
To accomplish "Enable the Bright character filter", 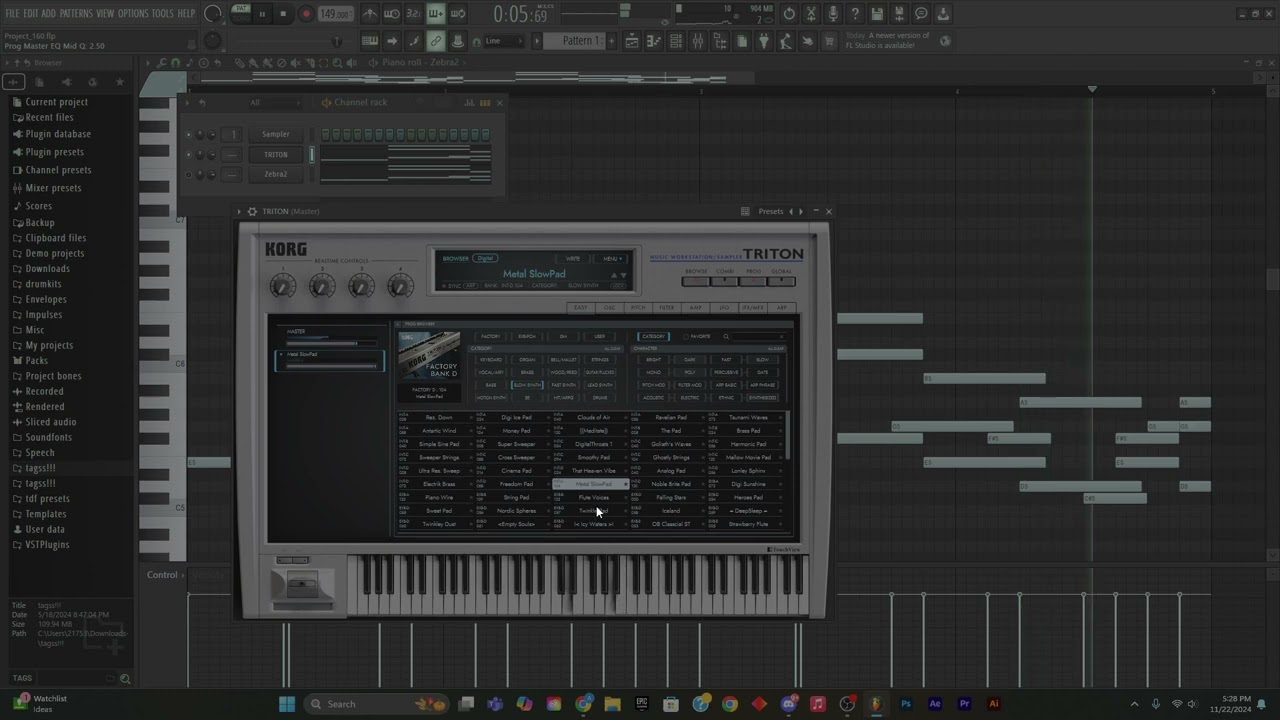I will pos(653,360).
